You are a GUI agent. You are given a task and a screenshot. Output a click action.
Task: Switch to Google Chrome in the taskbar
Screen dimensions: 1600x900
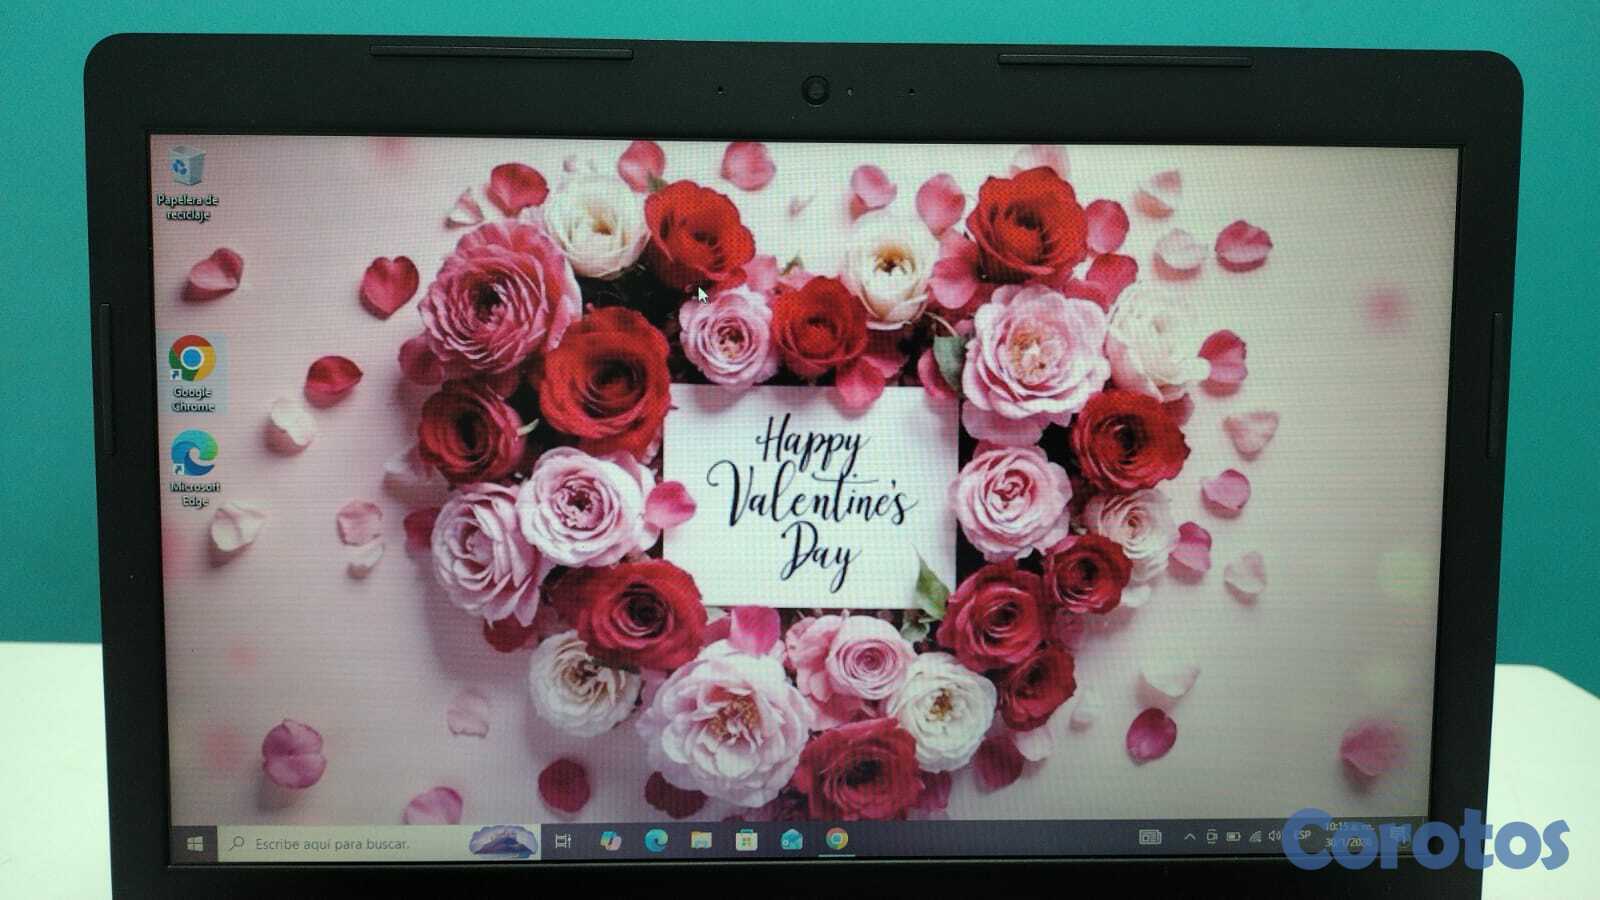coord(837,840)
